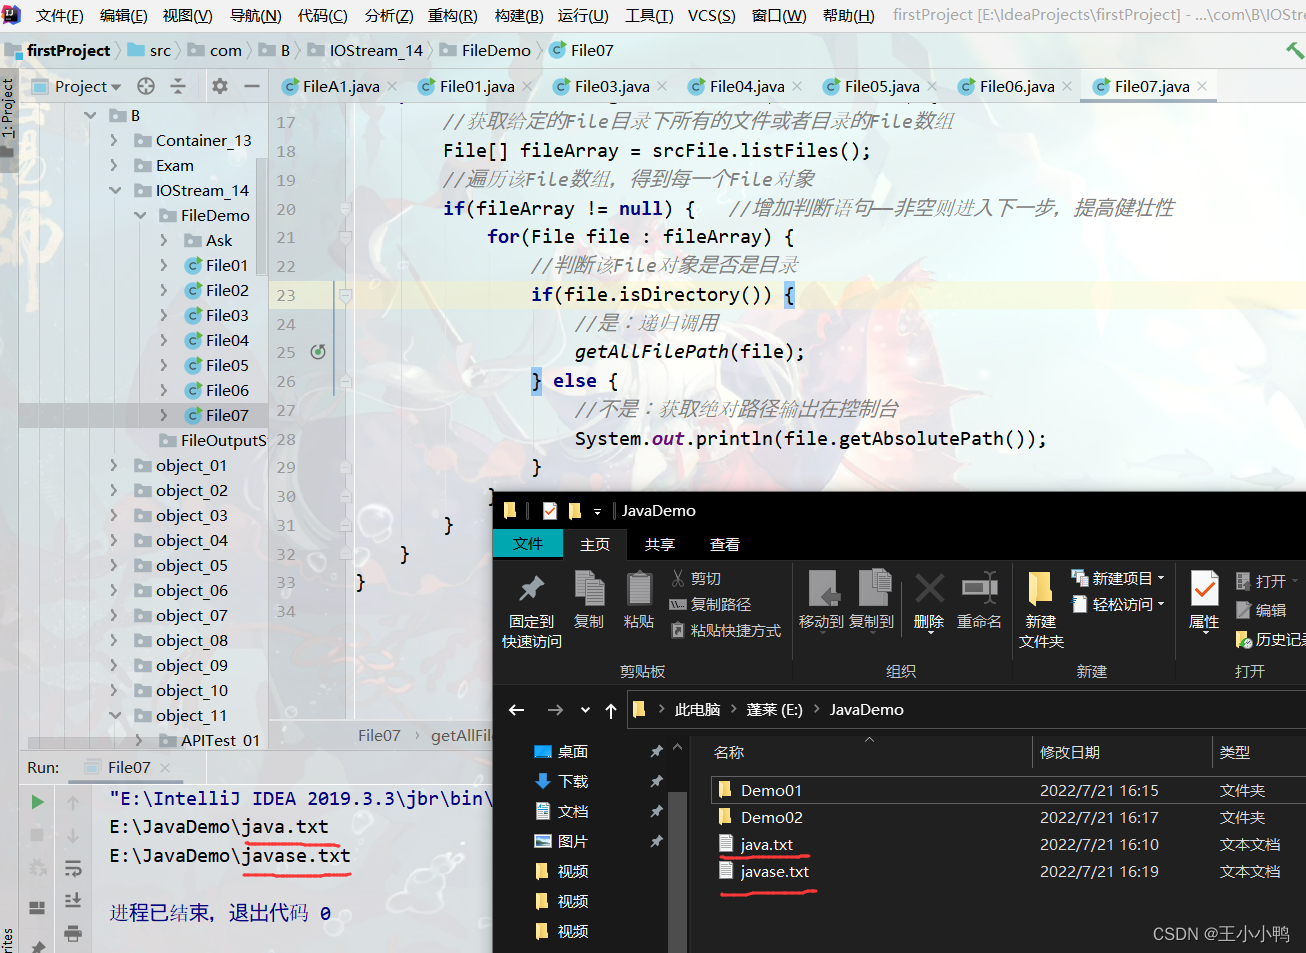Switch to 共享 (Share) tab in Explorer

coord(660,544)
